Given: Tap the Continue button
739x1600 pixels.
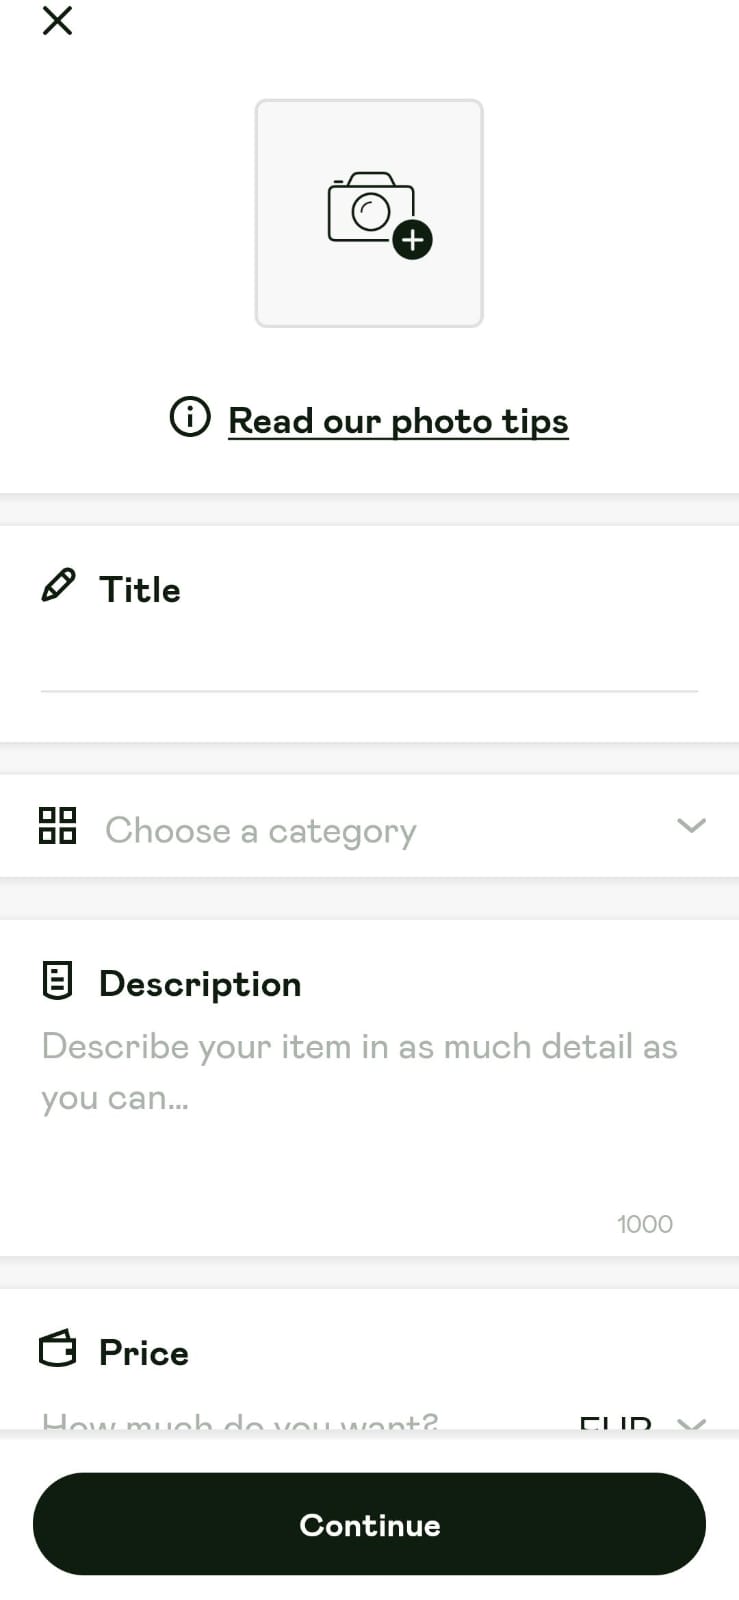Looking at the screenshot, I should (369, 1524).
